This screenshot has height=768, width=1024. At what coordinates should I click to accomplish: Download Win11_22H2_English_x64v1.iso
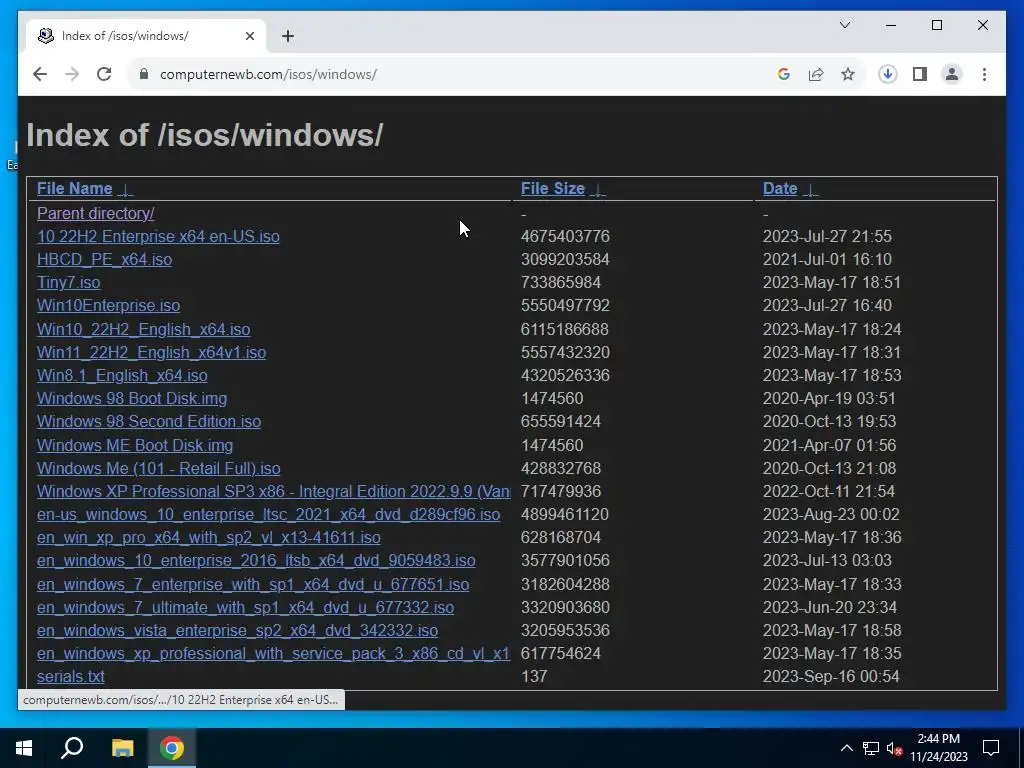point(152,353)
